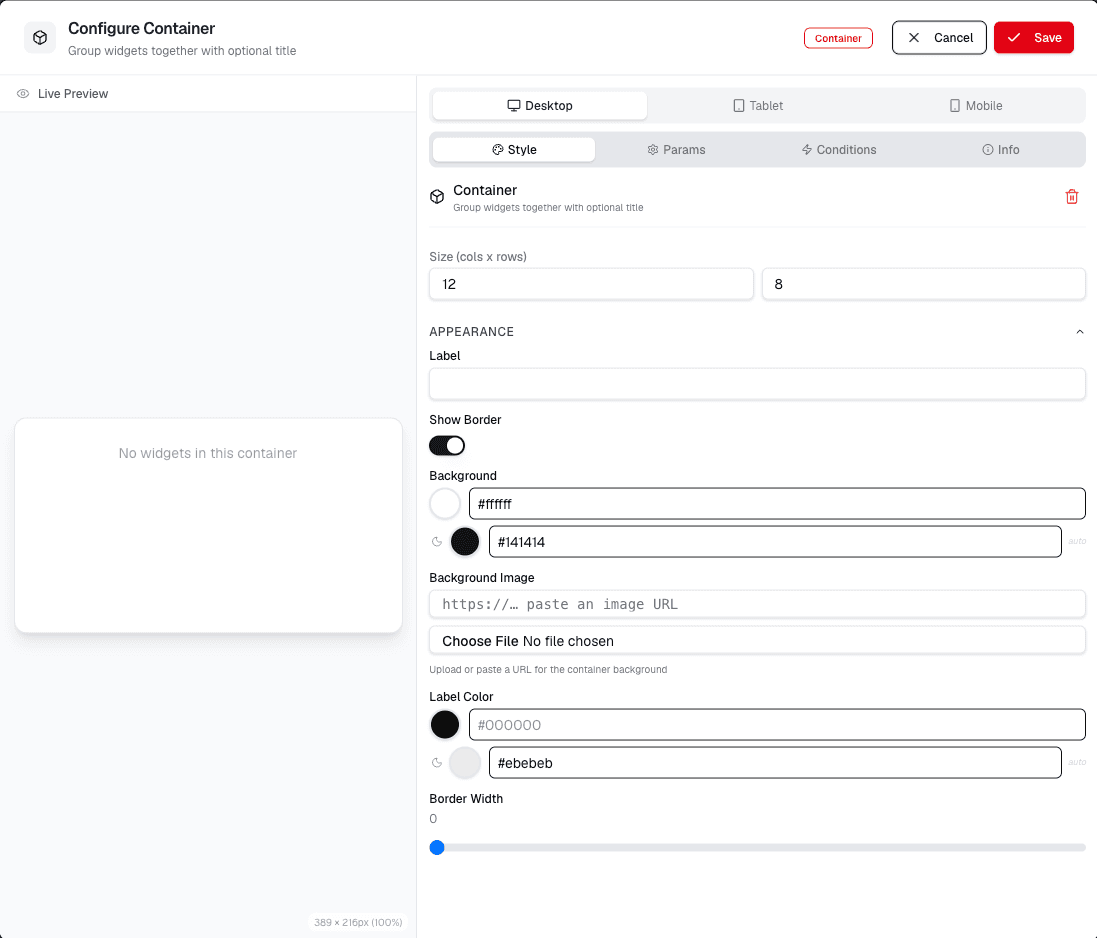The height and width of the screenshot is (938, 1097).
Task: Open the dark #141414 background swatch
Action: tap(465, 541)
